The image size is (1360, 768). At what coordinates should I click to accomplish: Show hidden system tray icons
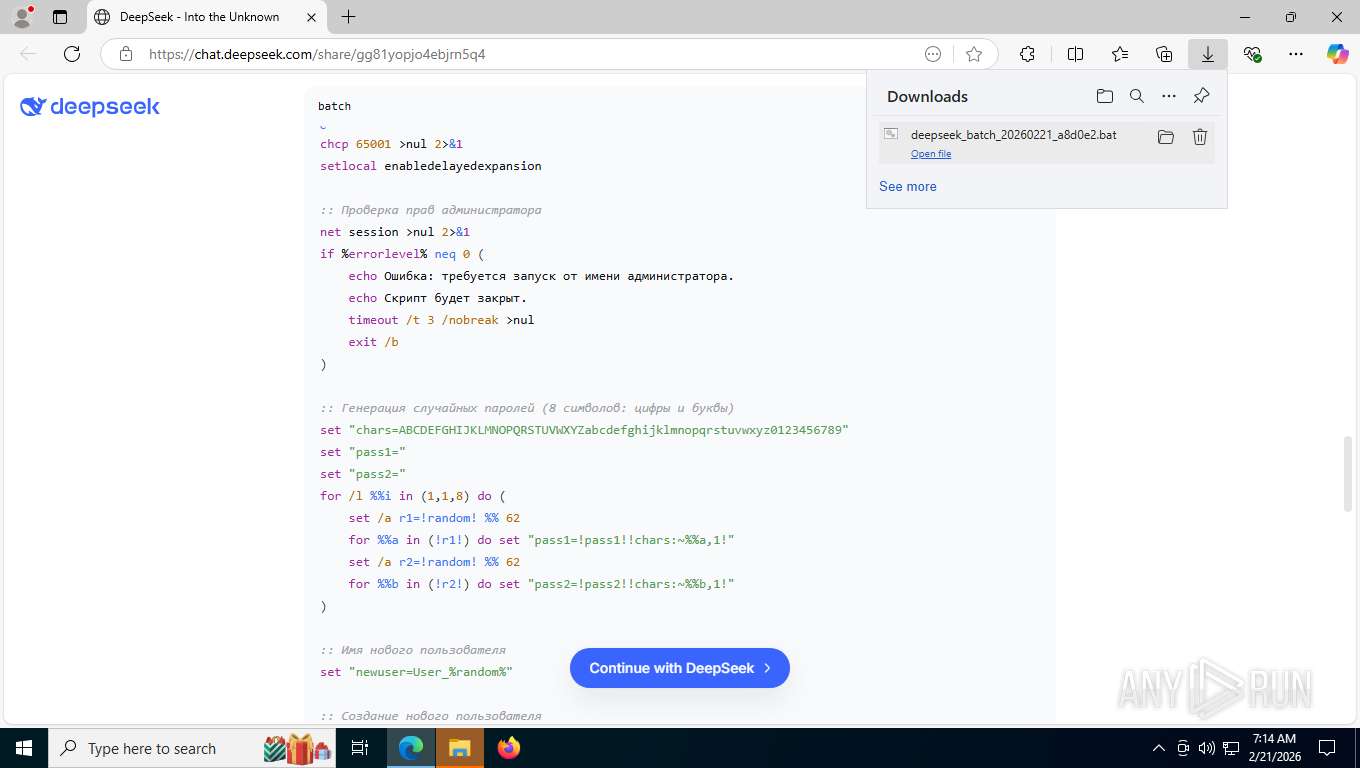1159,748
